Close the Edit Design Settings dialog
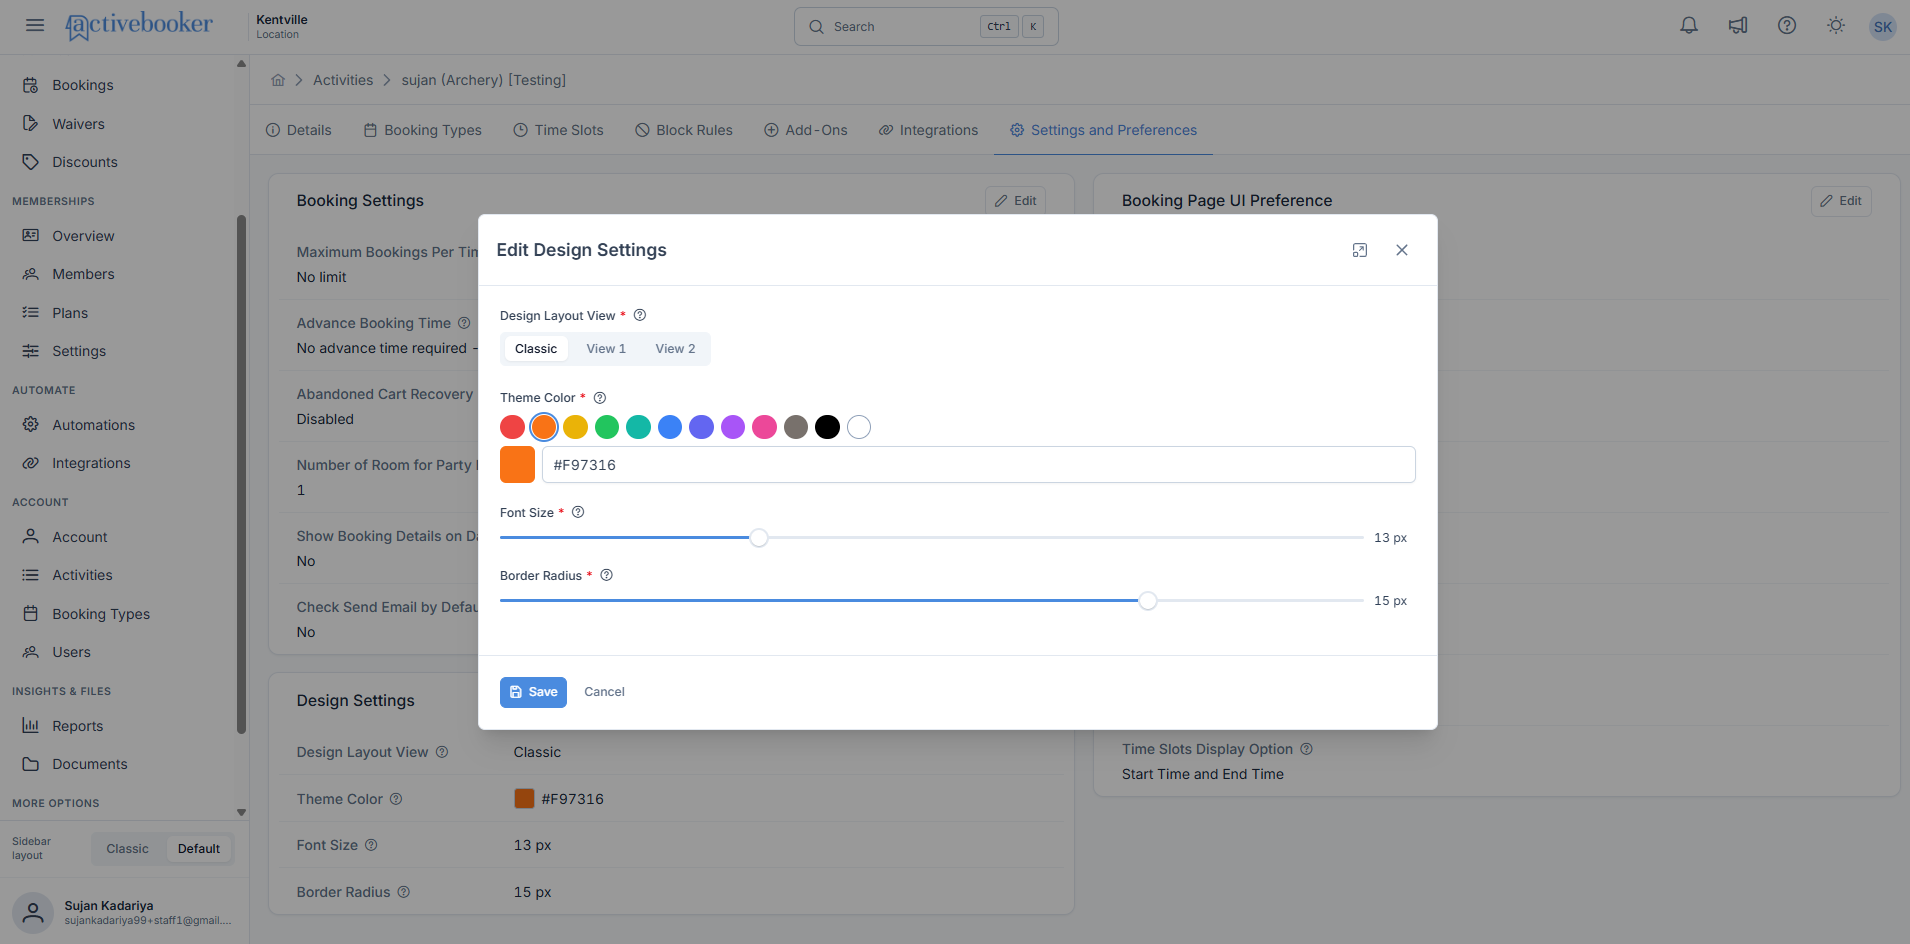Screen dimensions: 1910x944 [1402, 250]
